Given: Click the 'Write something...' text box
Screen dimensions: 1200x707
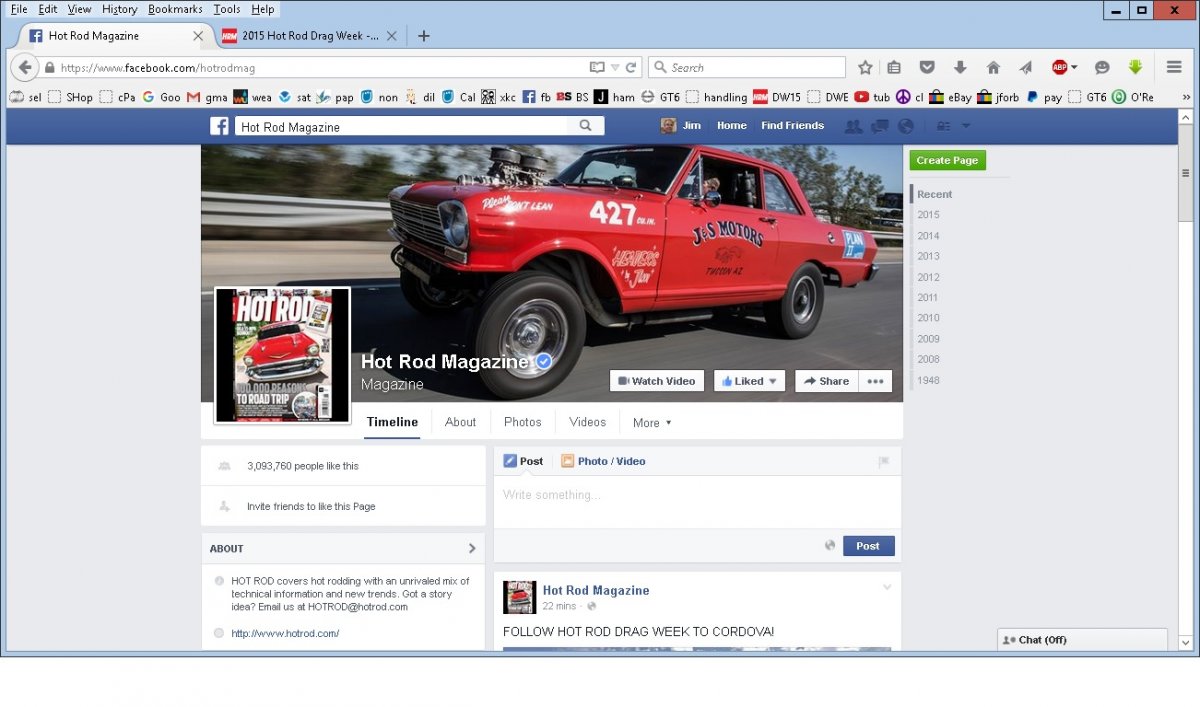Looking at the screenshot, I should click(697, 501).
